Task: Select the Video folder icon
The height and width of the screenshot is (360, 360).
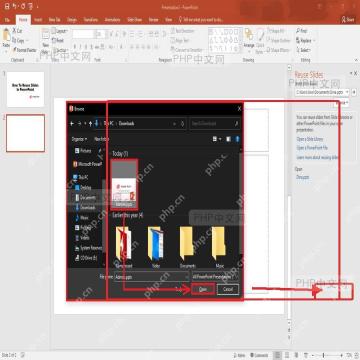Action: click(156, 247)
